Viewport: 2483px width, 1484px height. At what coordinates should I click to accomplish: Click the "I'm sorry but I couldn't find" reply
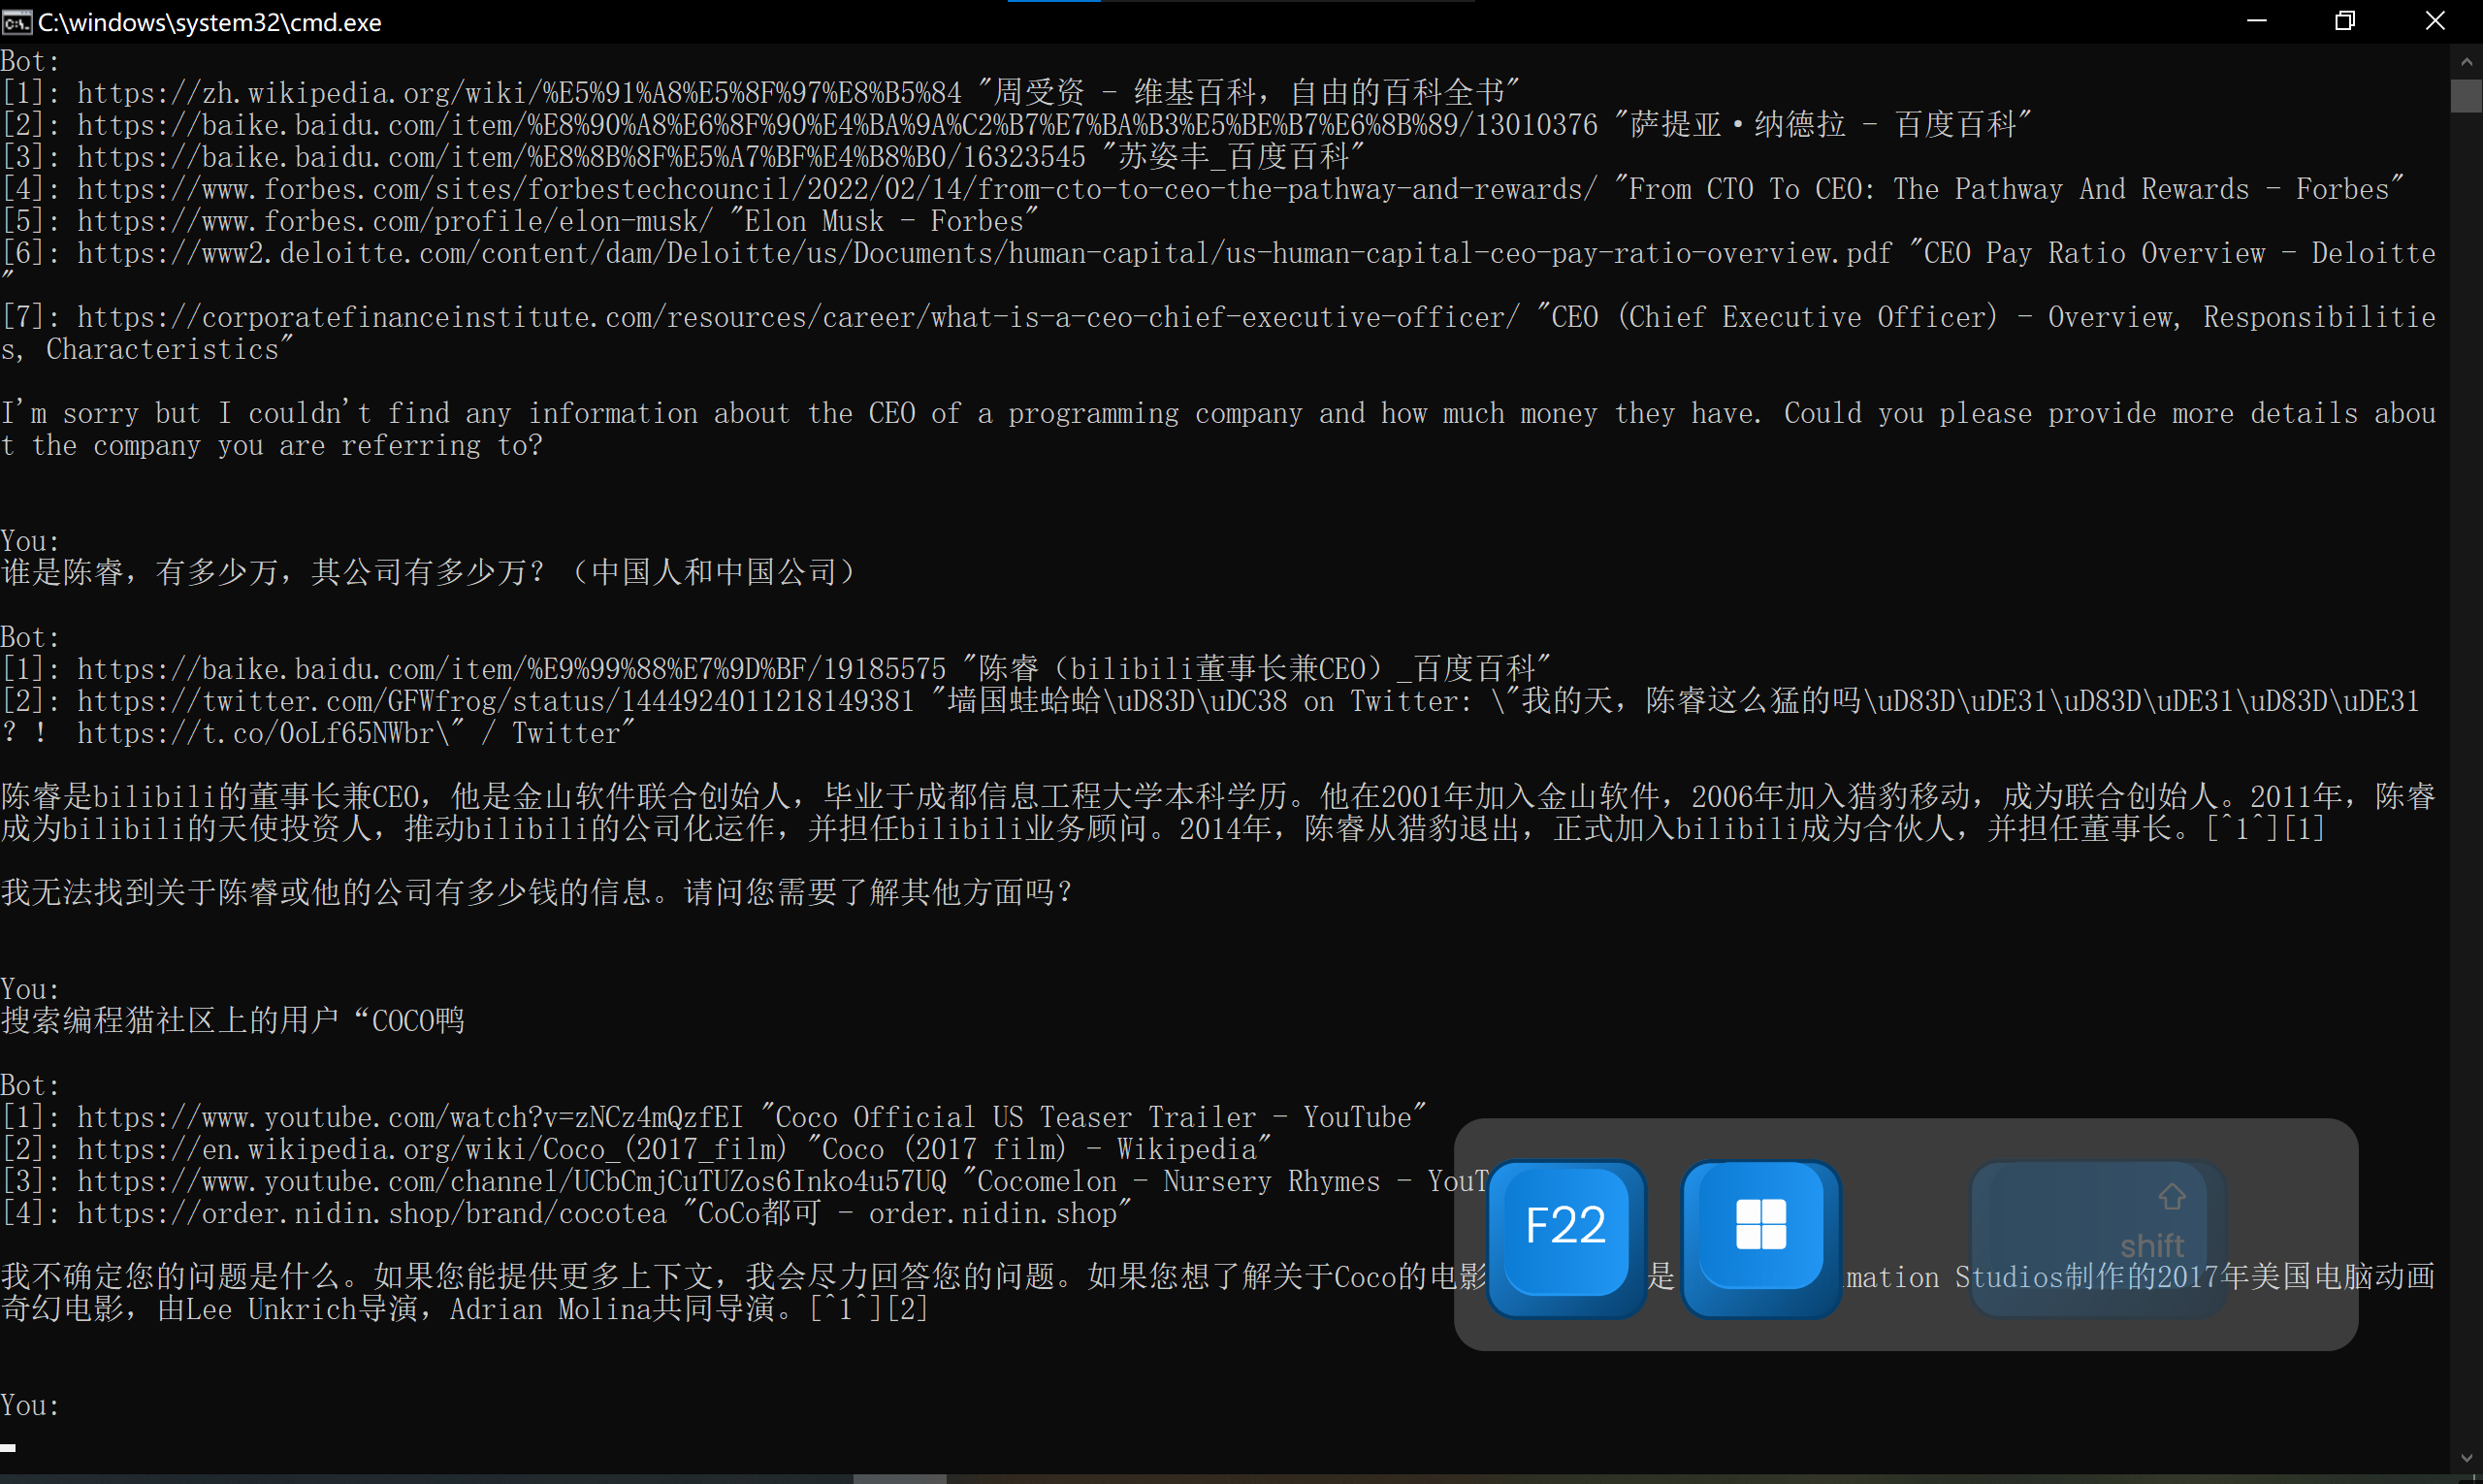point(1218,429)
